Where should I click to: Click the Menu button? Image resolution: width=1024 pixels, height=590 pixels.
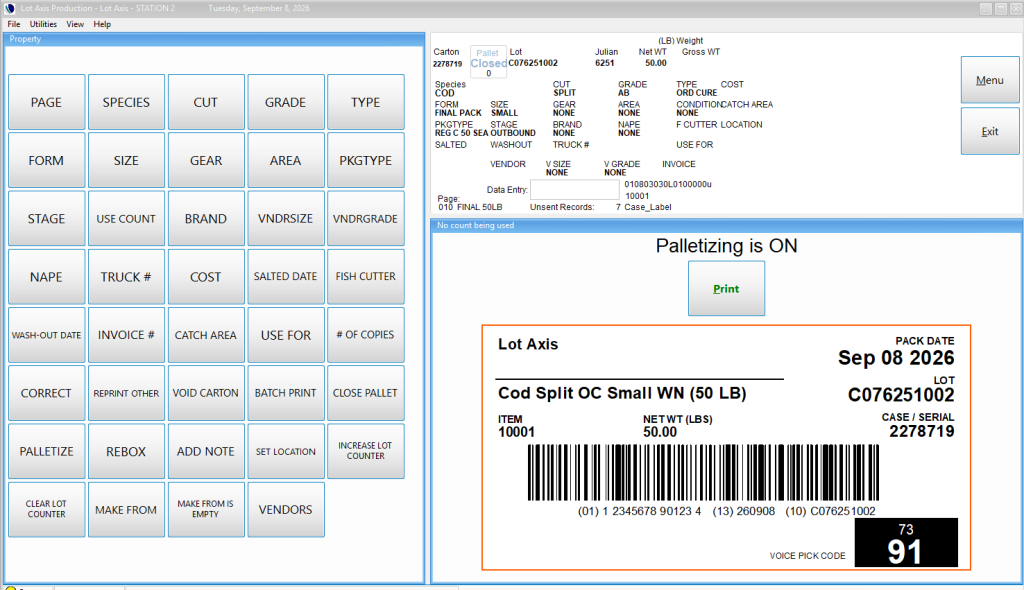coord(989,80)
